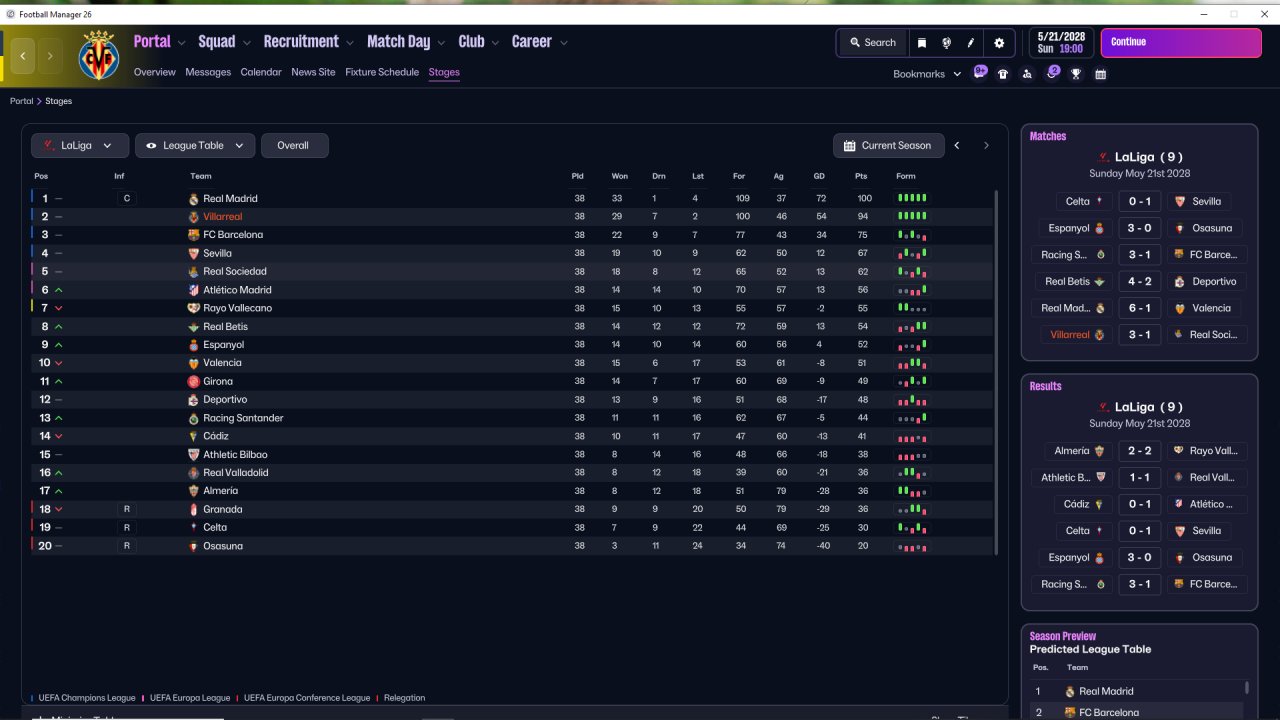Viewport: 1280px width, 720px height.
Task: Click Girona crest in league table
Action: [x=194, y=382]
